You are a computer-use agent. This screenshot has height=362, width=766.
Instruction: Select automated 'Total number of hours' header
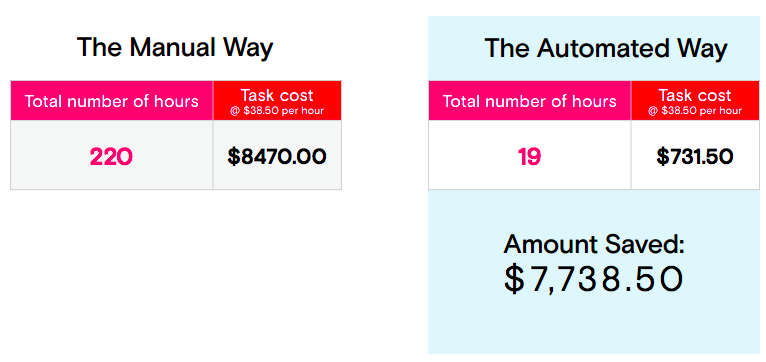click(530, 101)
